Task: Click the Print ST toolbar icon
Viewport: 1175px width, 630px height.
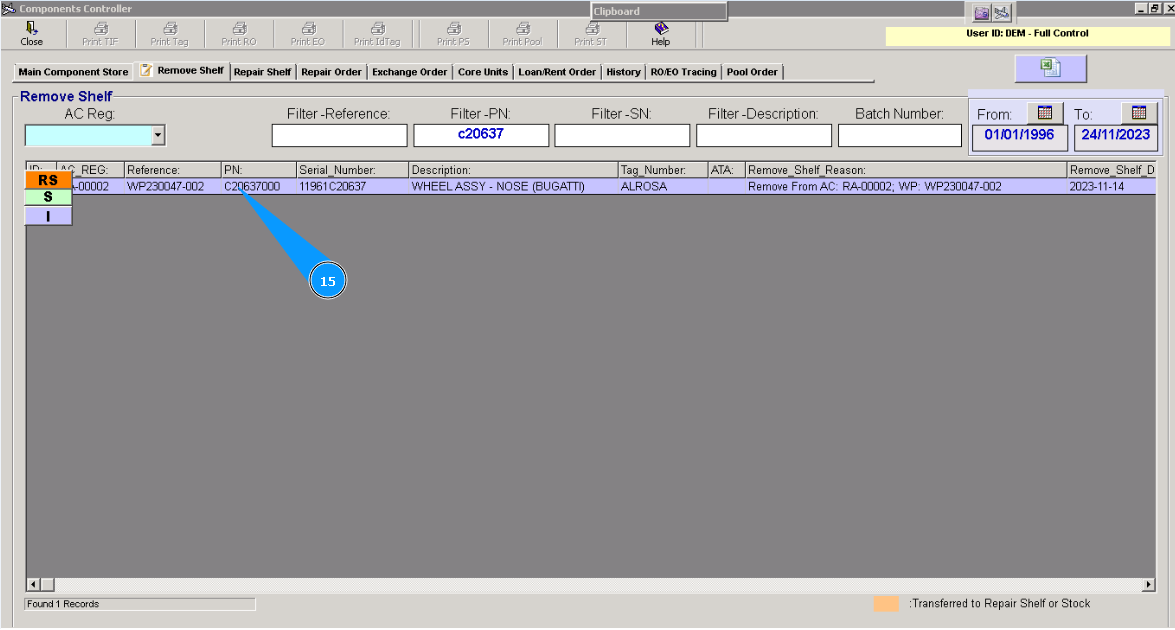Action: [590, 34]
